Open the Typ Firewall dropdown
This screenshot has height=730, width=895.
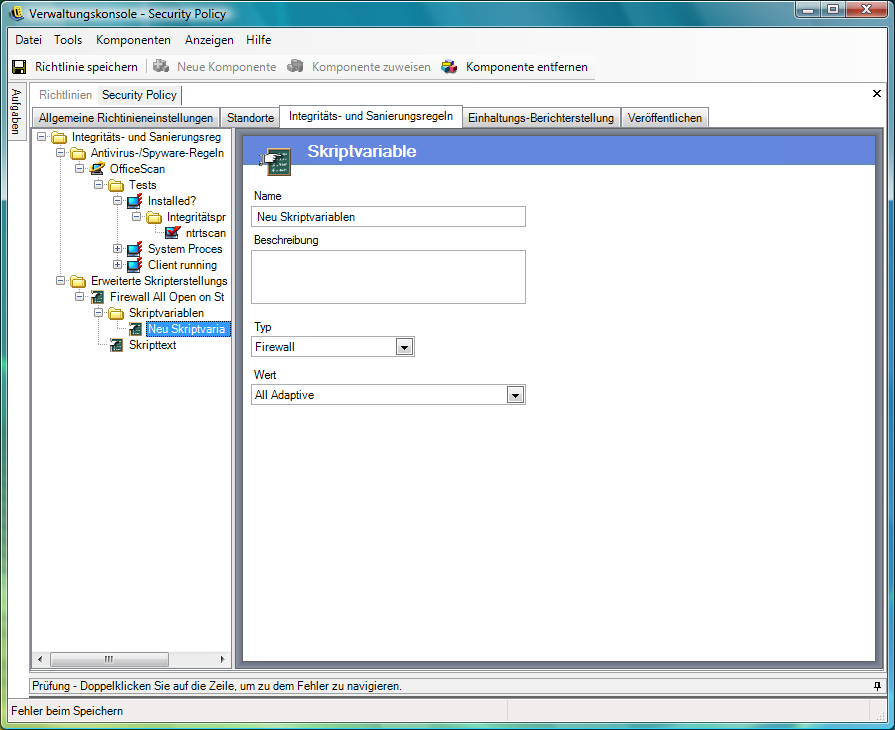point(404,347)
